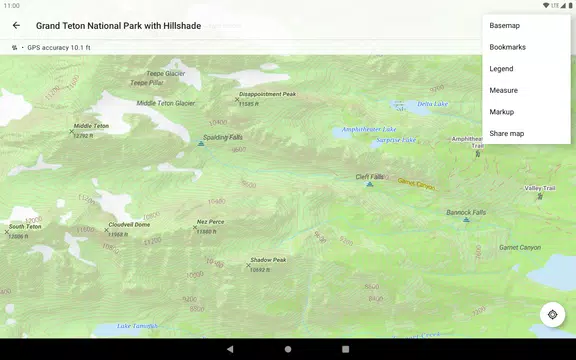576x360 pixels.
Task: Tap the 12792 ft elevation label
Action: click(83, 136)
